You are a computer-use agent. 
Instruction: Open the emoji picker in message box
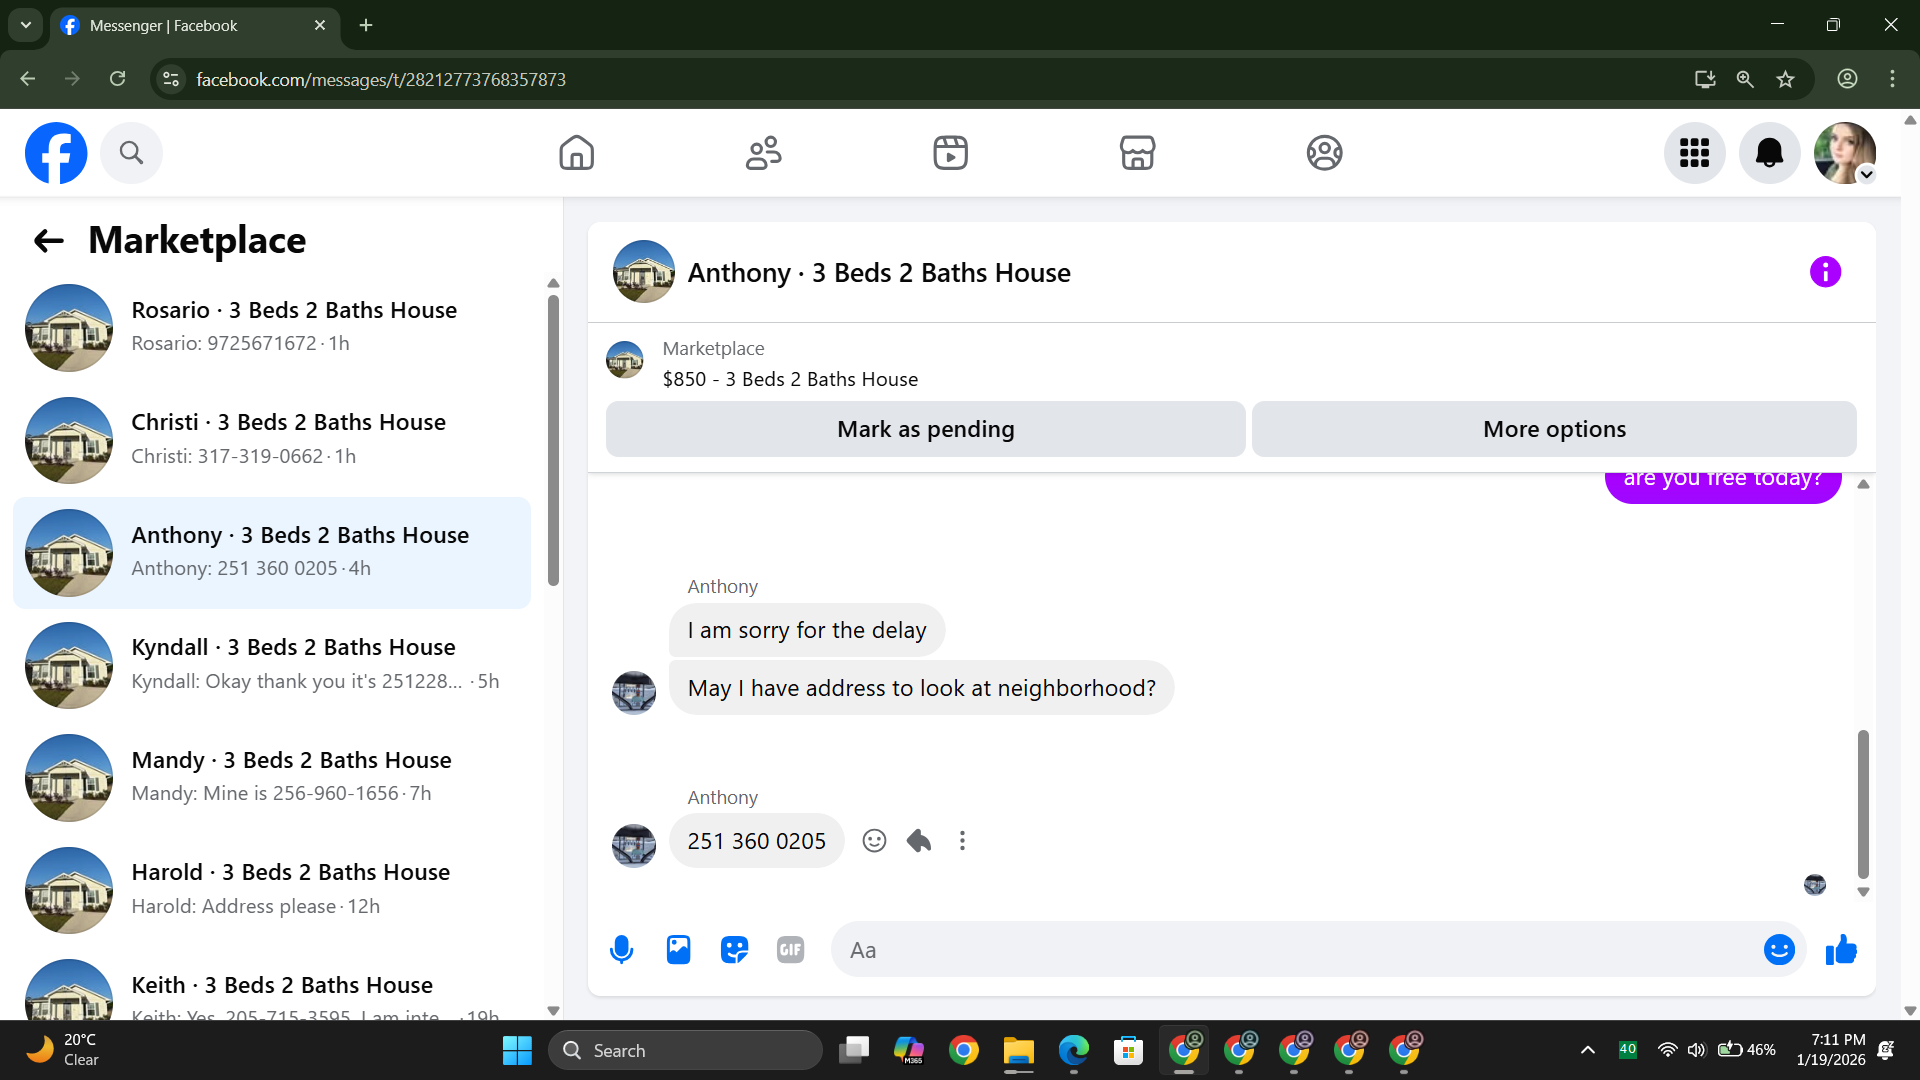point(1779,950)
